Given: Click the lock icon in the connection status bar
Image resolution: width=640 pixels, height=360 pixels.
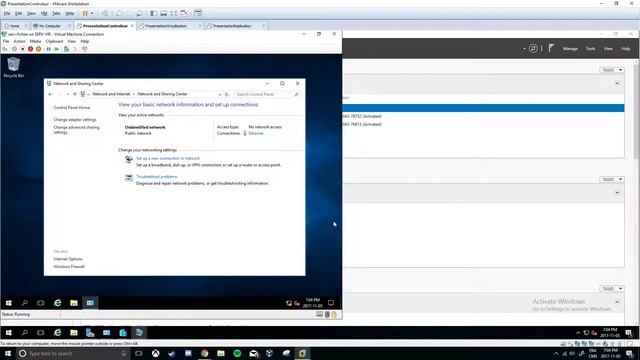Looking at the screenshot, I should click(x=334, y=314).
